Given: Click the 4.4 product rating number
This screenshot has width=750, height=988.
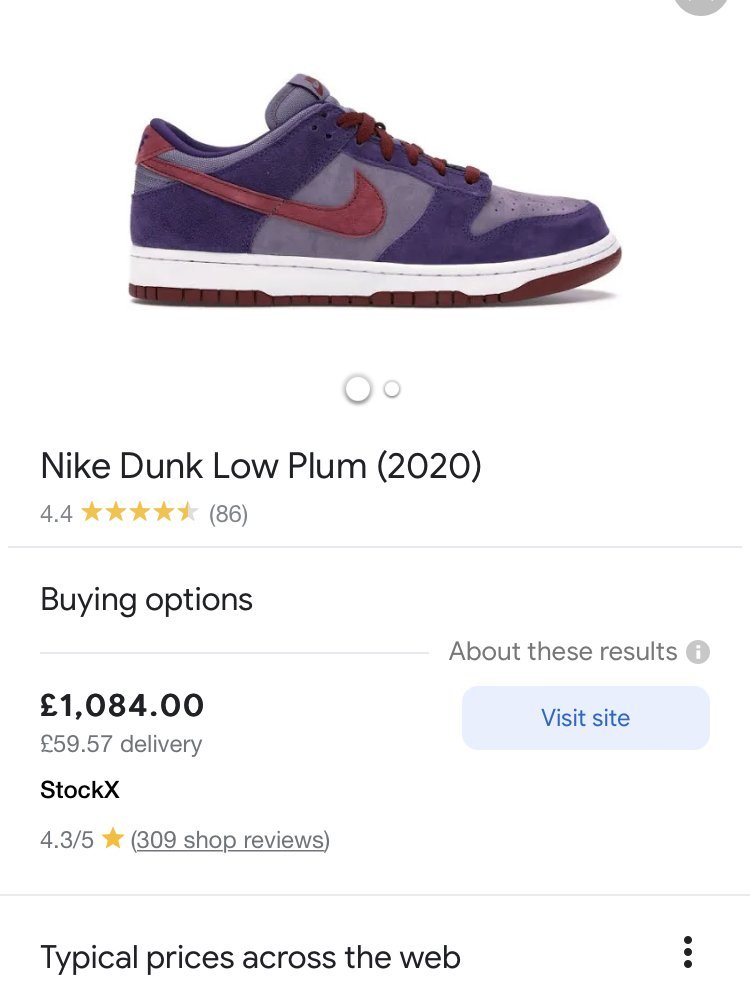Looking at the screenshot, I should [56, 514].
